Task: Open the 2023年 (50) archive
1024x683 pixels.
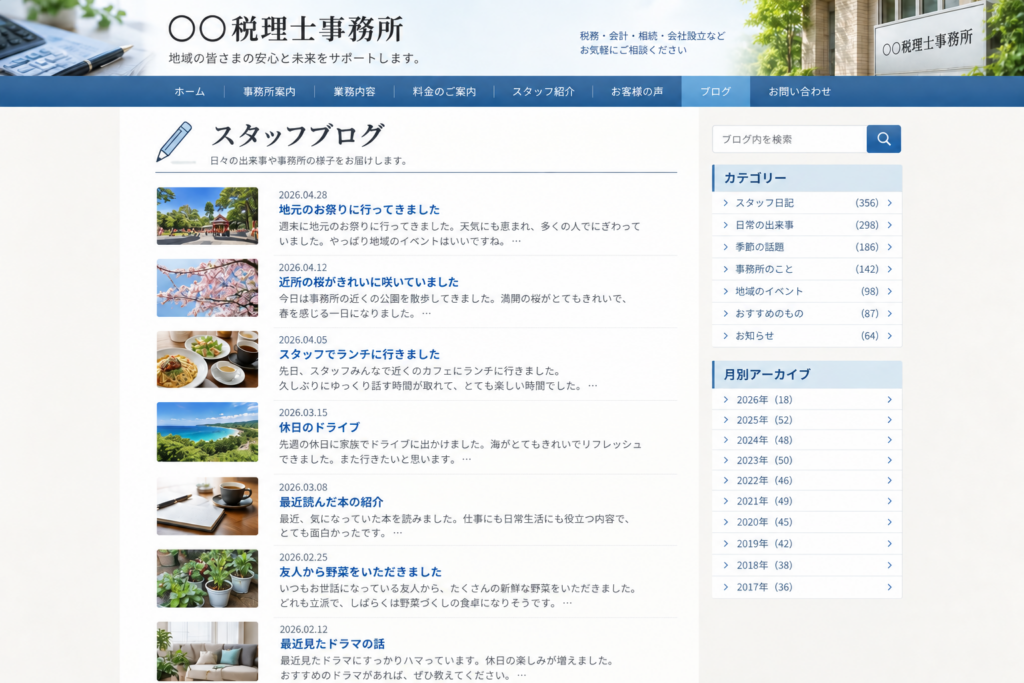Action: (807, 460)
